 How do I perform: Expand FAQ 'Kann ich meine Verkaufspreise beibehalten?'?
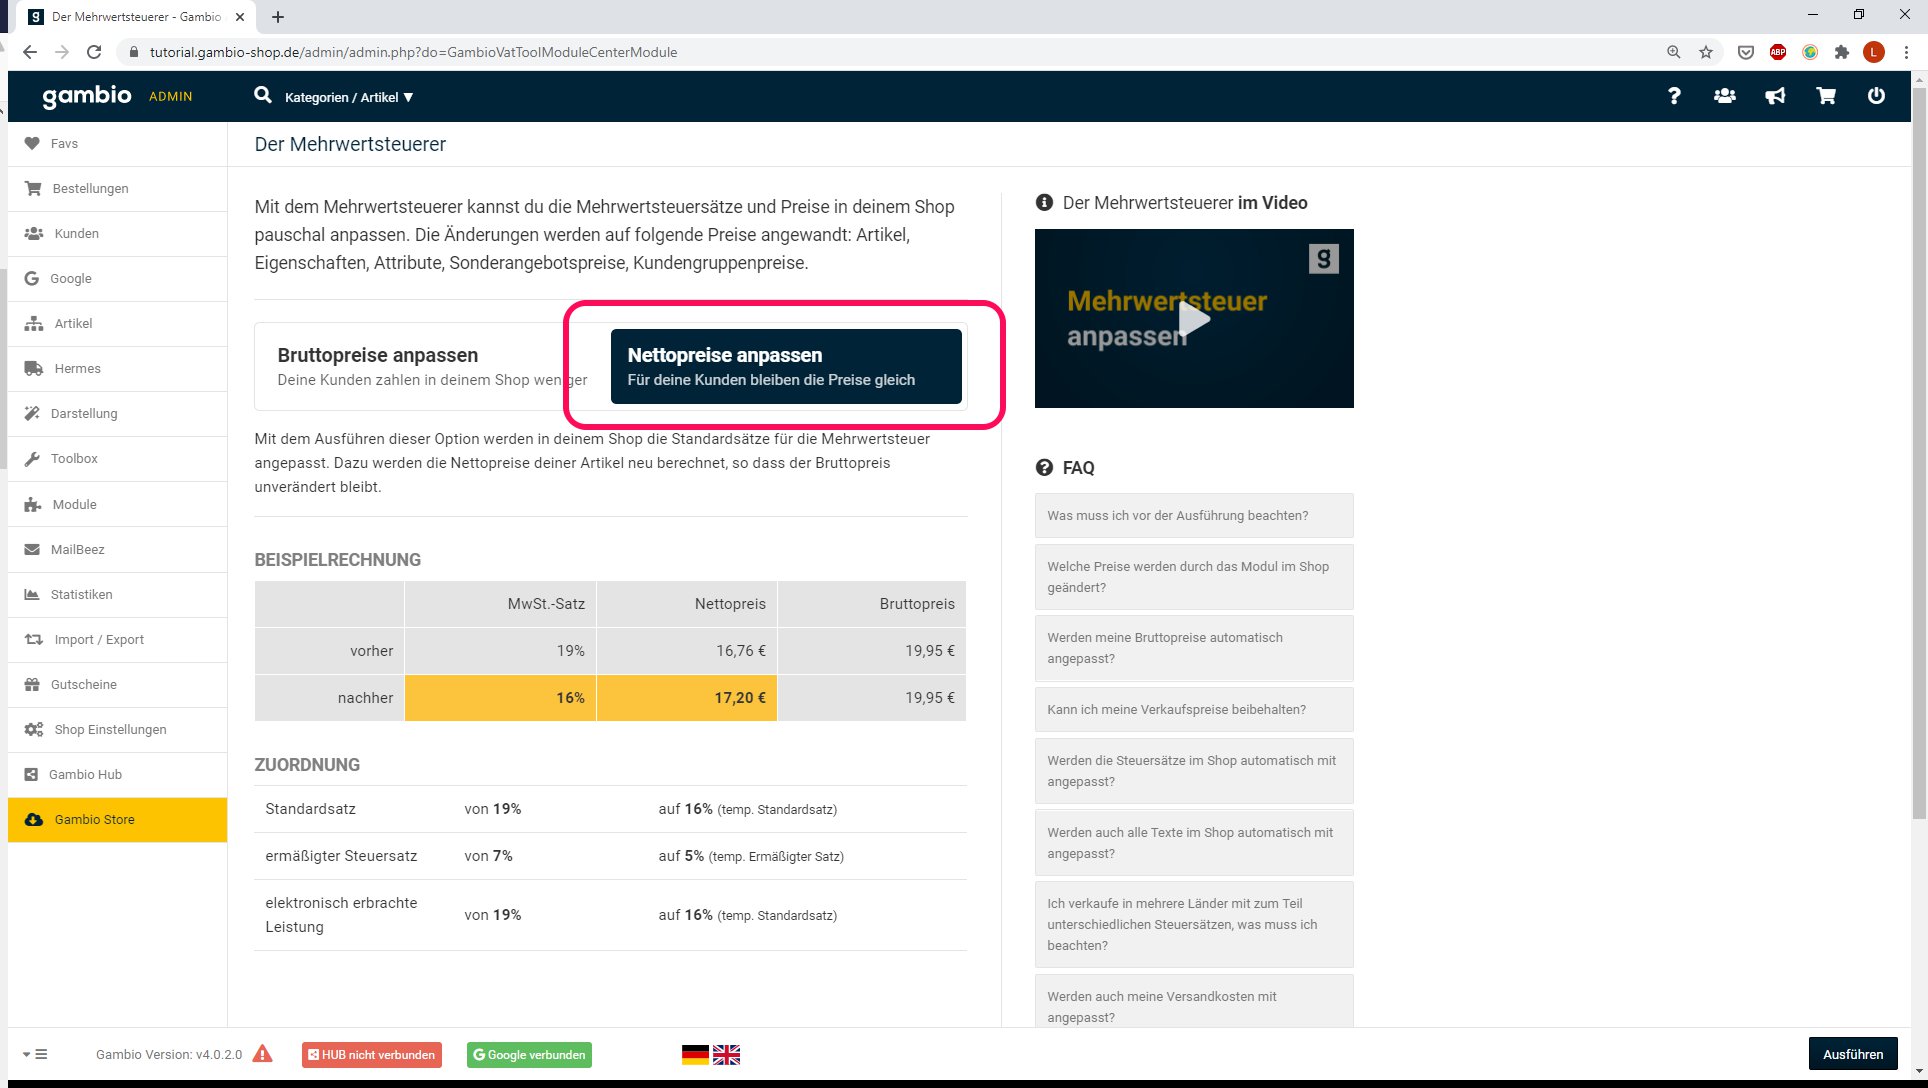pos(1193,709)
